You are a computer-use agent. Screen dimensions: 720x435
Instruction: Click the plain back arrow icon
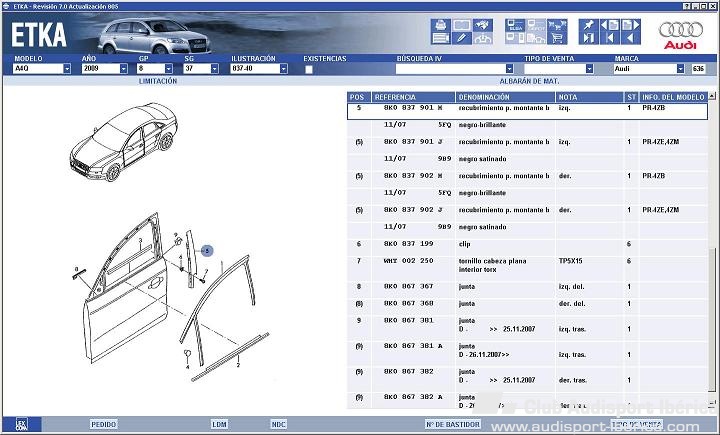pos(630,38)
